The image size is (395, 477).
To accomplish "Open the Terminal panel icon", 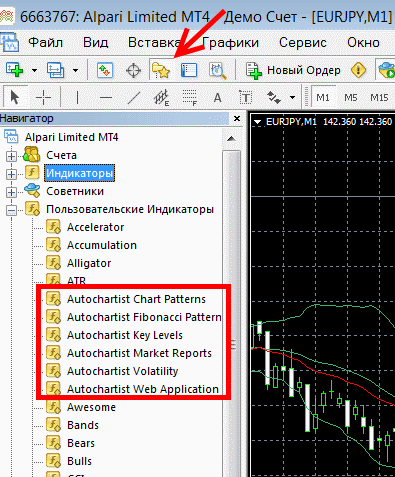I will click(x=189, y=70).
